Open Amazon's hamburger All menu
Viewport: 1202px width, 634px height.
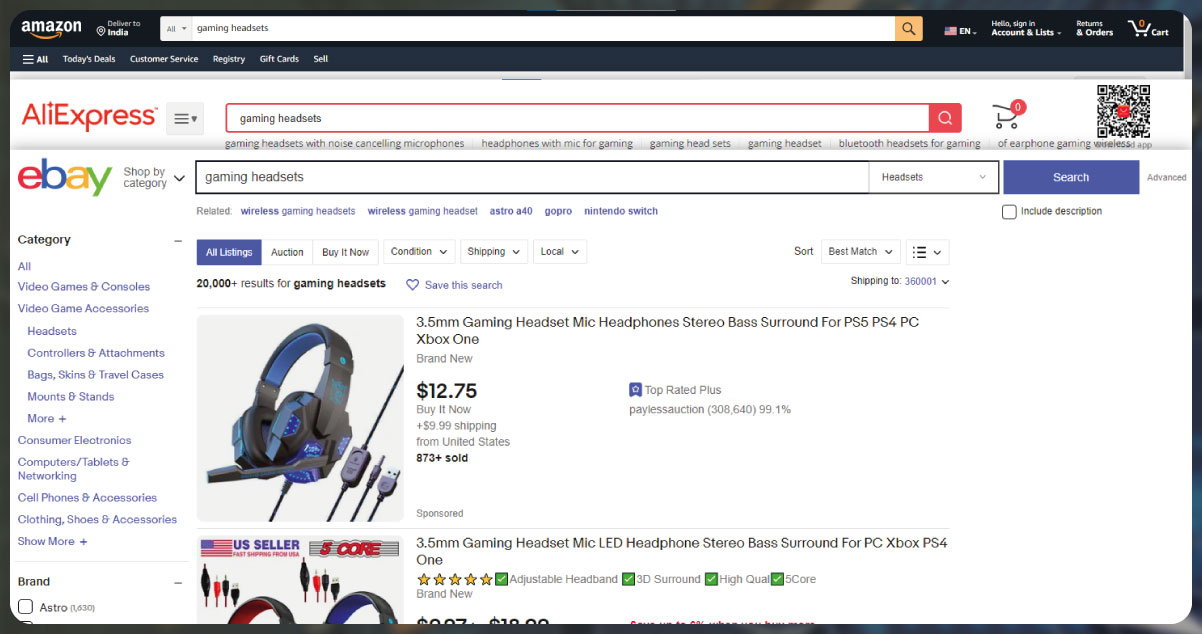point(35,59)
